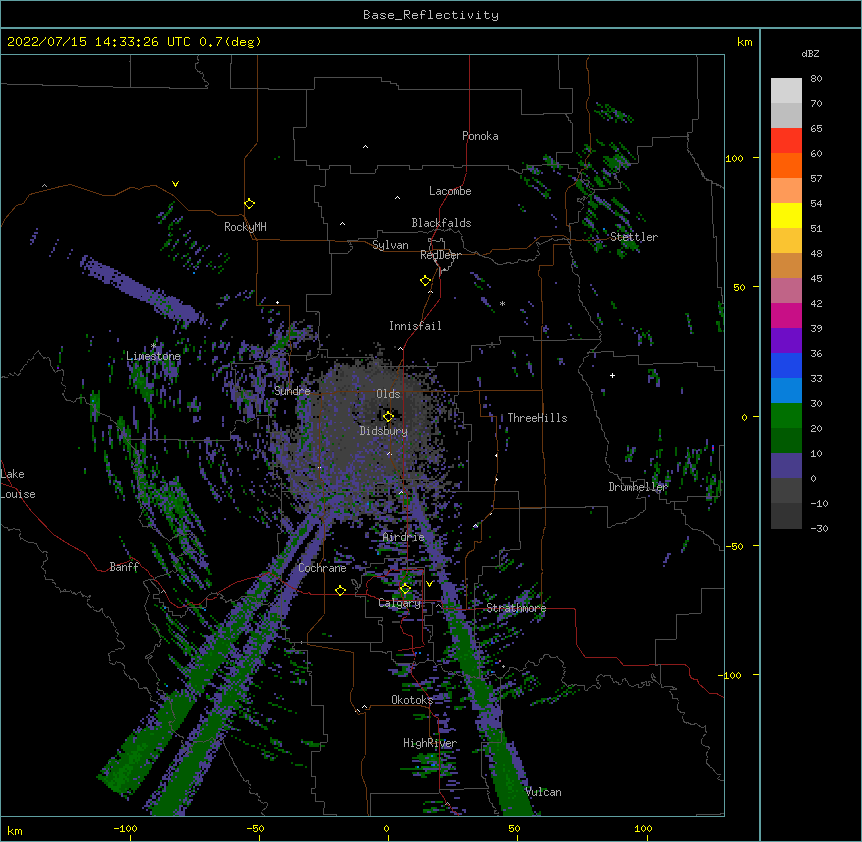The width and height of the screenshot is (862, 842).
Task: Click the yellow V marker northwest of RockyMH
Action: tap(175, 184)
